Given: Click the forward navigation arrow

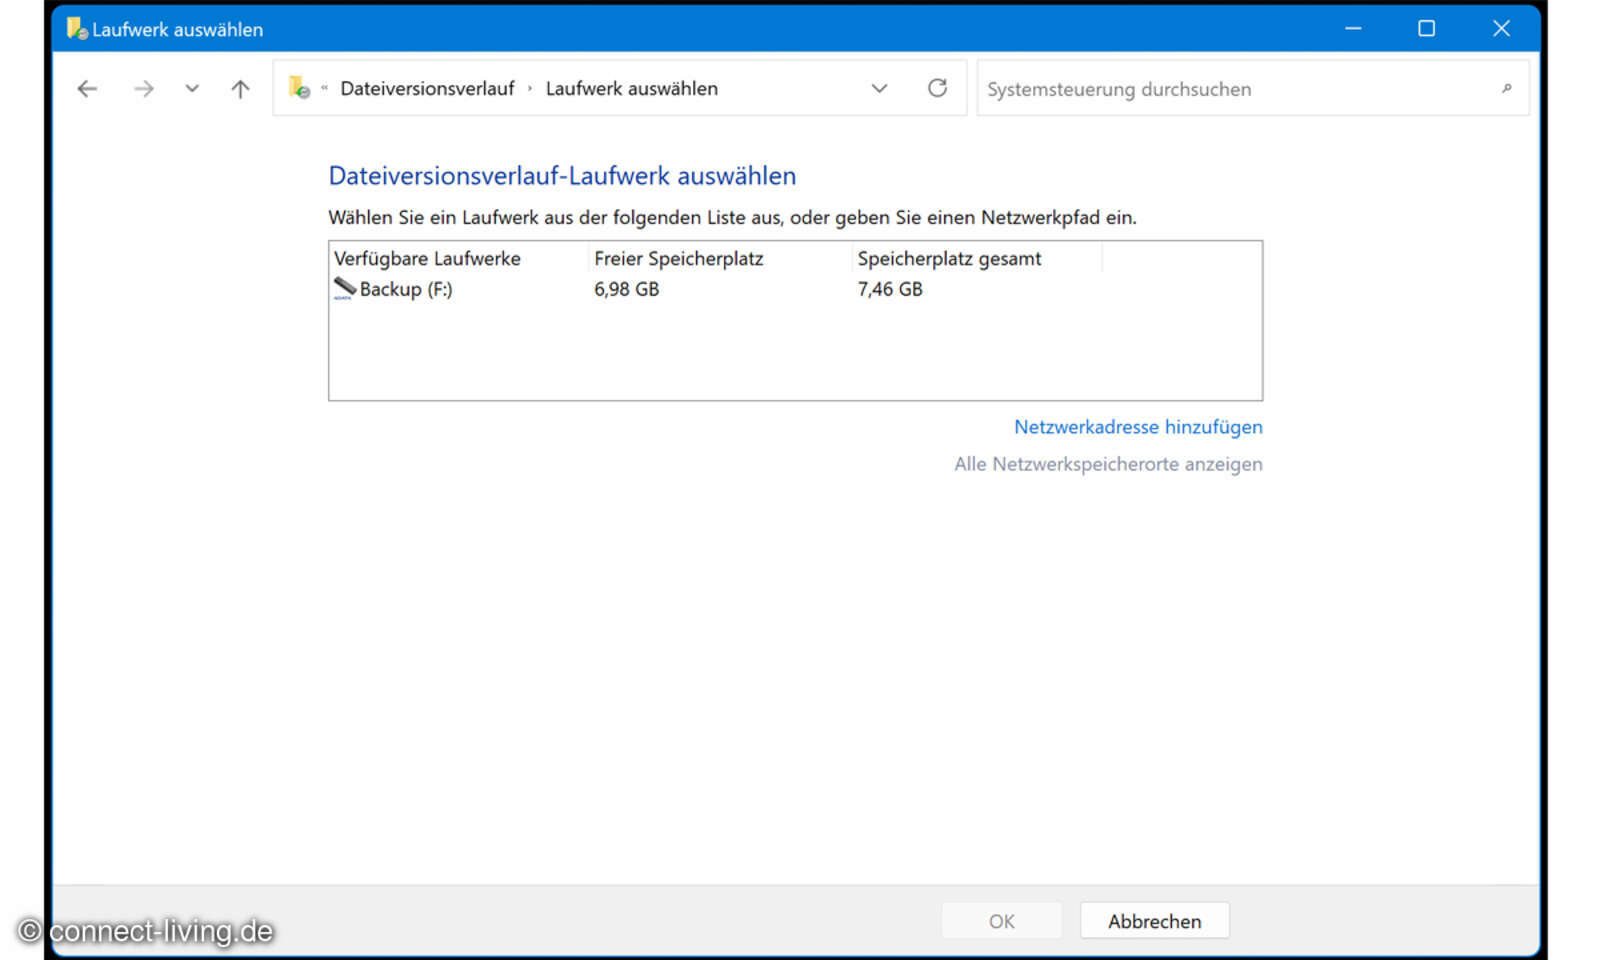Looking at the screenshot, I should coord(143,88).
